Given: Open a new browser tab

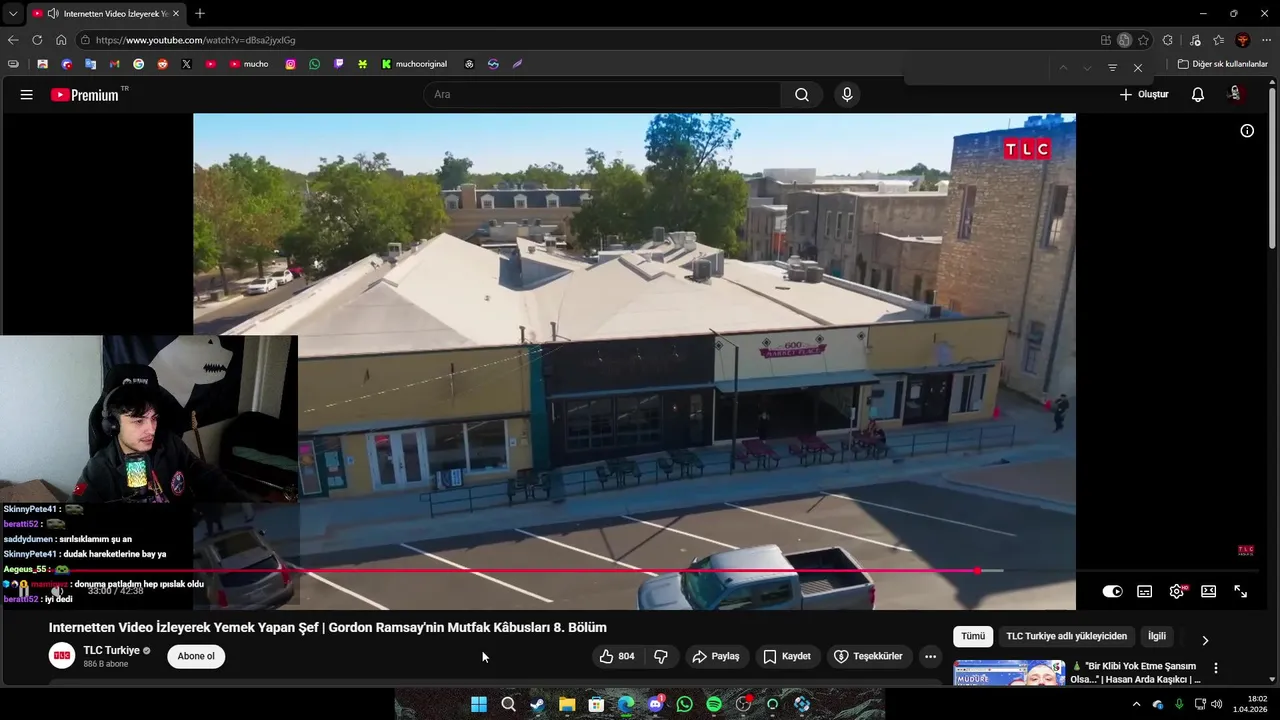Looking at the screenshot, I should tap(200, 13).
